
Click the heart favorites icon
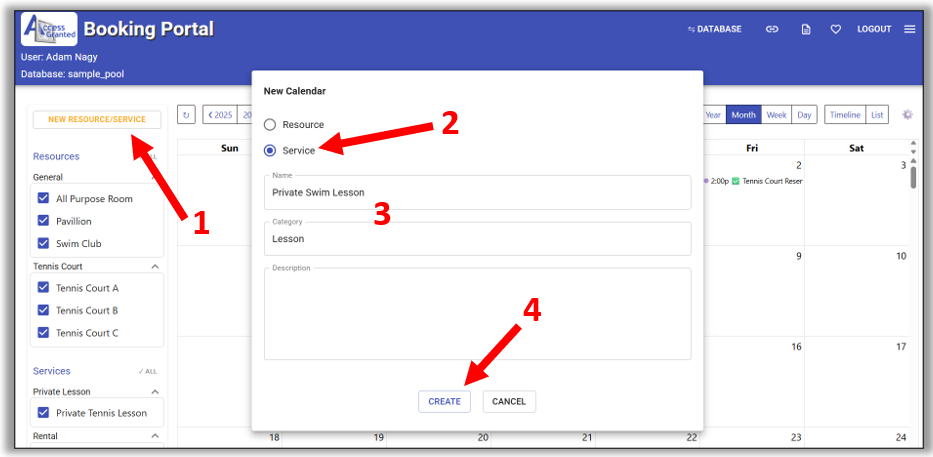point(835,30)
